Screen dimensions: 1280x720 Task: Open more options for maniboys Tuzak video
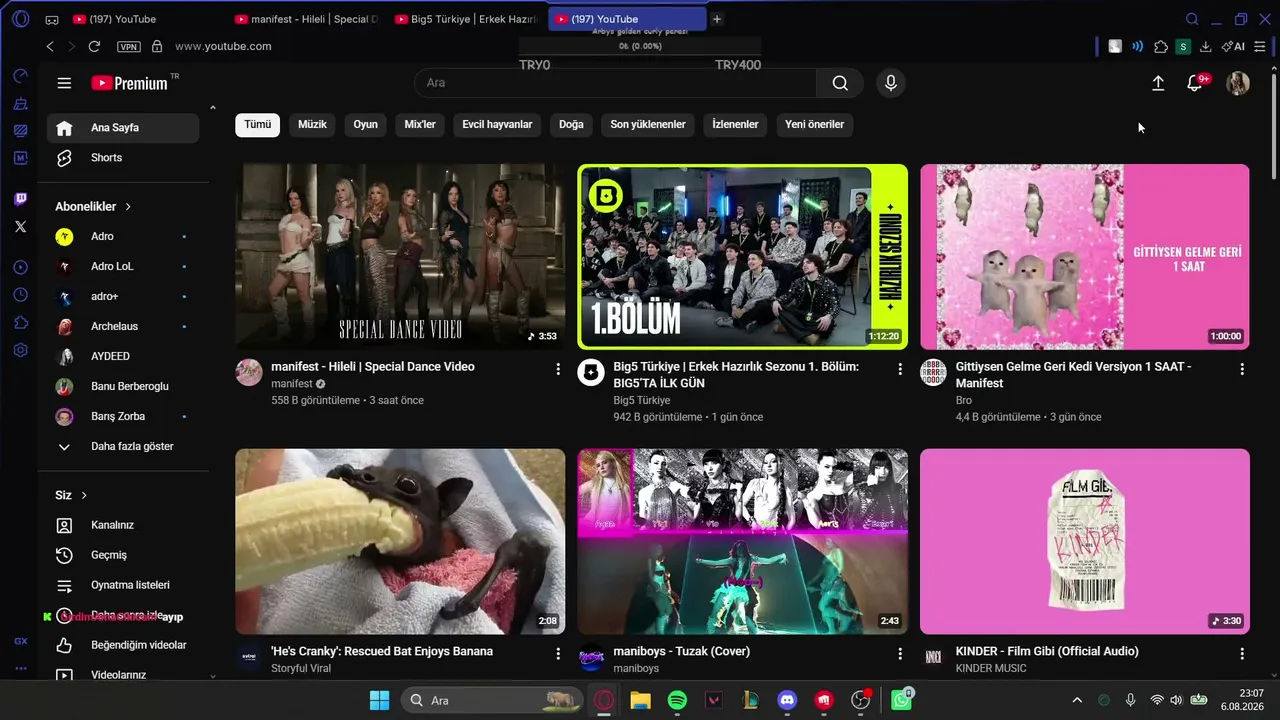pos(900,654)
